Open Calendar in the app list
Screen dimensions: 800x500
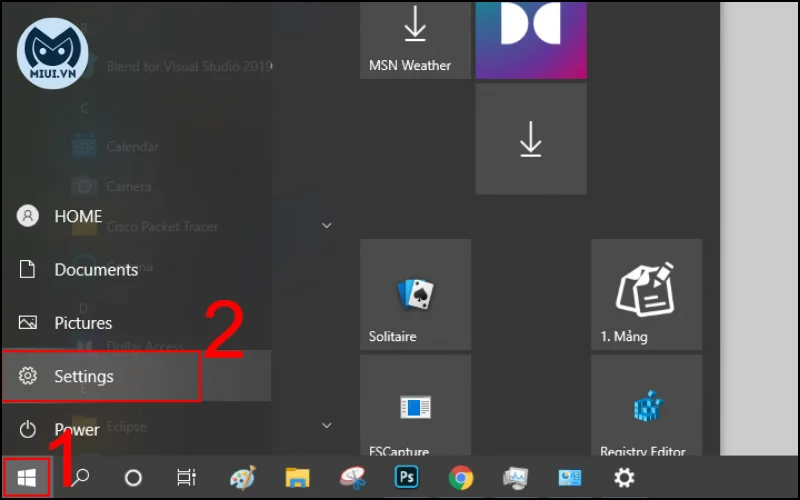pos(132,147)
